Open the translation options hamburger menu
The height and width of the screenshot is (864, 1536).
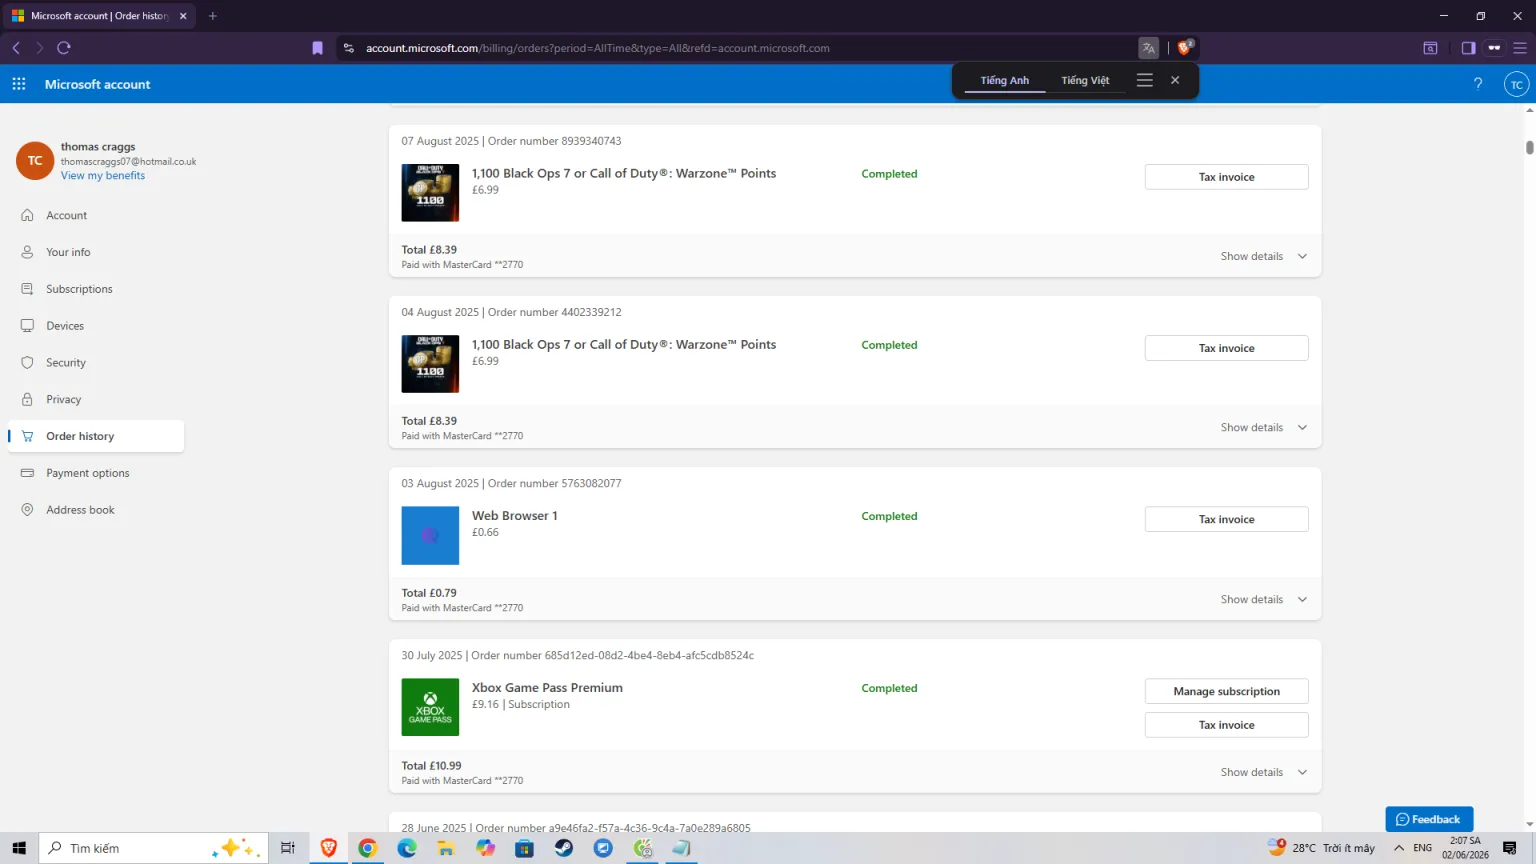click(x=1145, y=80)
